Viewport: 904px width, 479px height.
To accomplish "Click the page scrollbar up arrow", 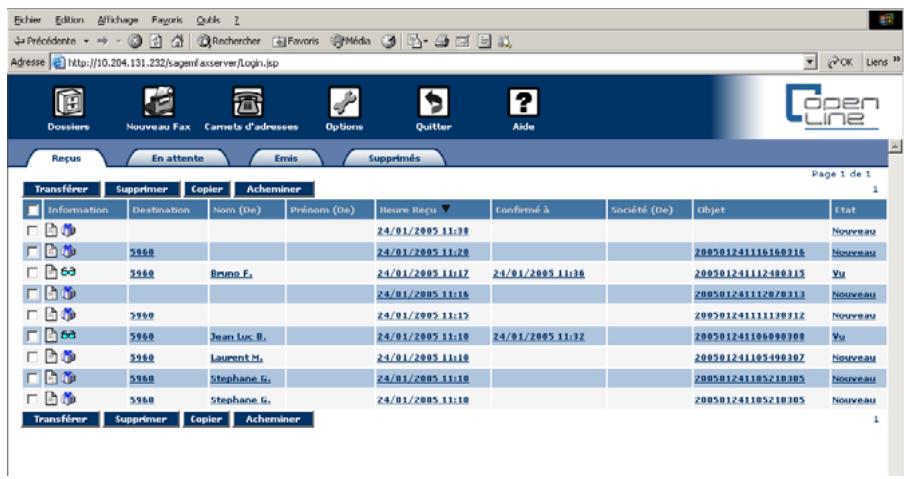I will tap(895, 146).
